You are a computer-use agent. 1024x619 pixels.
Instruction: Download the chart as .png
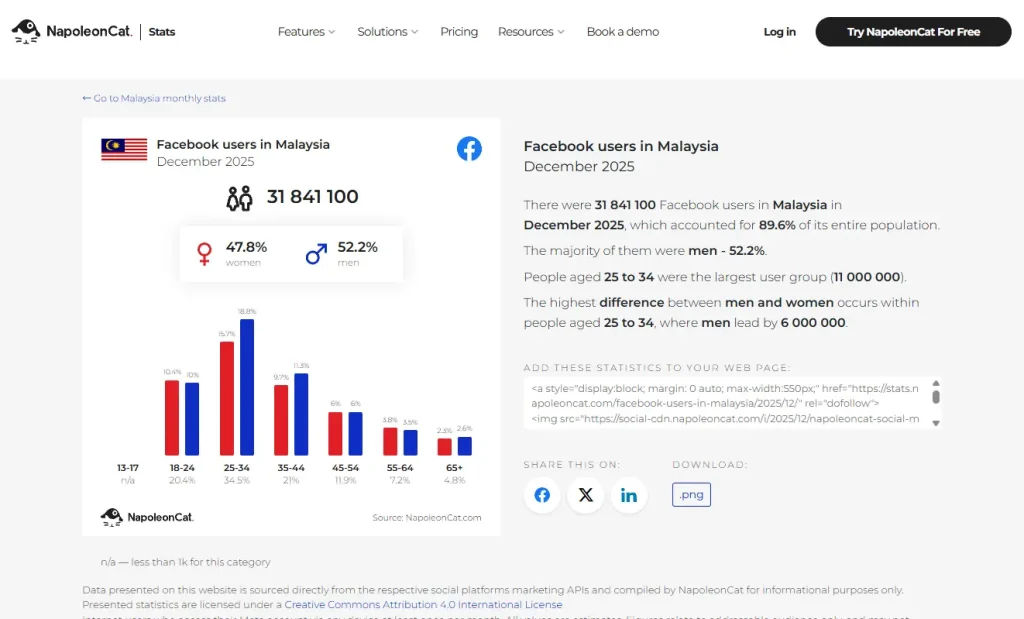691,494
